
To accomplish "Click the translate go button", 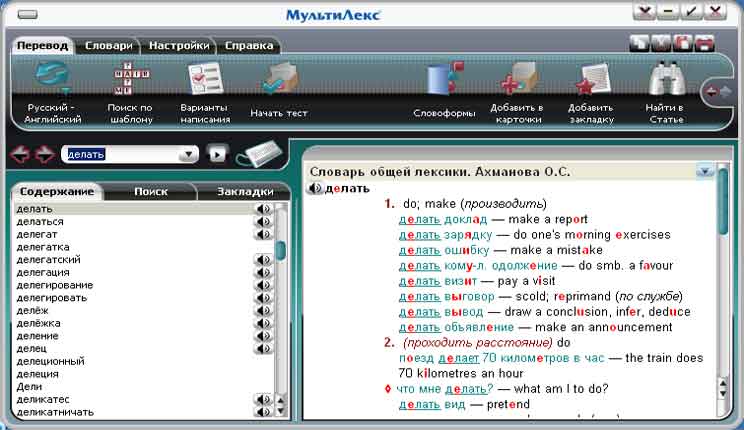I will [217, 154].
